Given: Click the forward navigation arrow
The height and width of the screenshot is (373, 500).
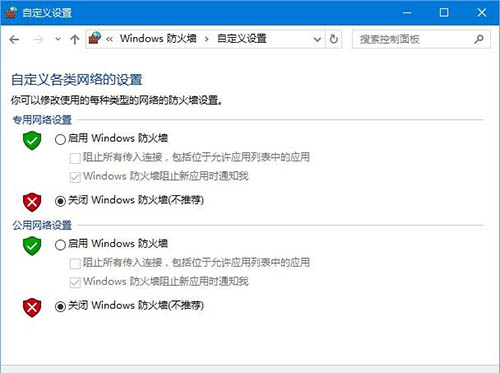Looking at the screenshot, I should pyautogui.click(x=38, y=40).
